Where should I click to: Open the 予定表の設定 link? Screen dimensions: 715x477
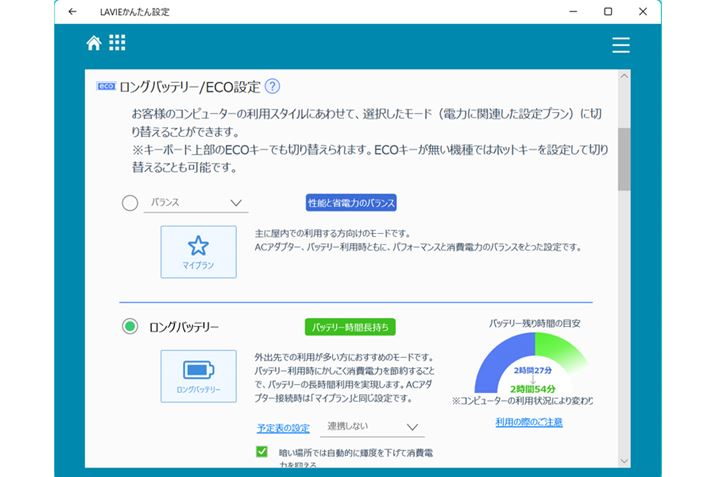283,428
